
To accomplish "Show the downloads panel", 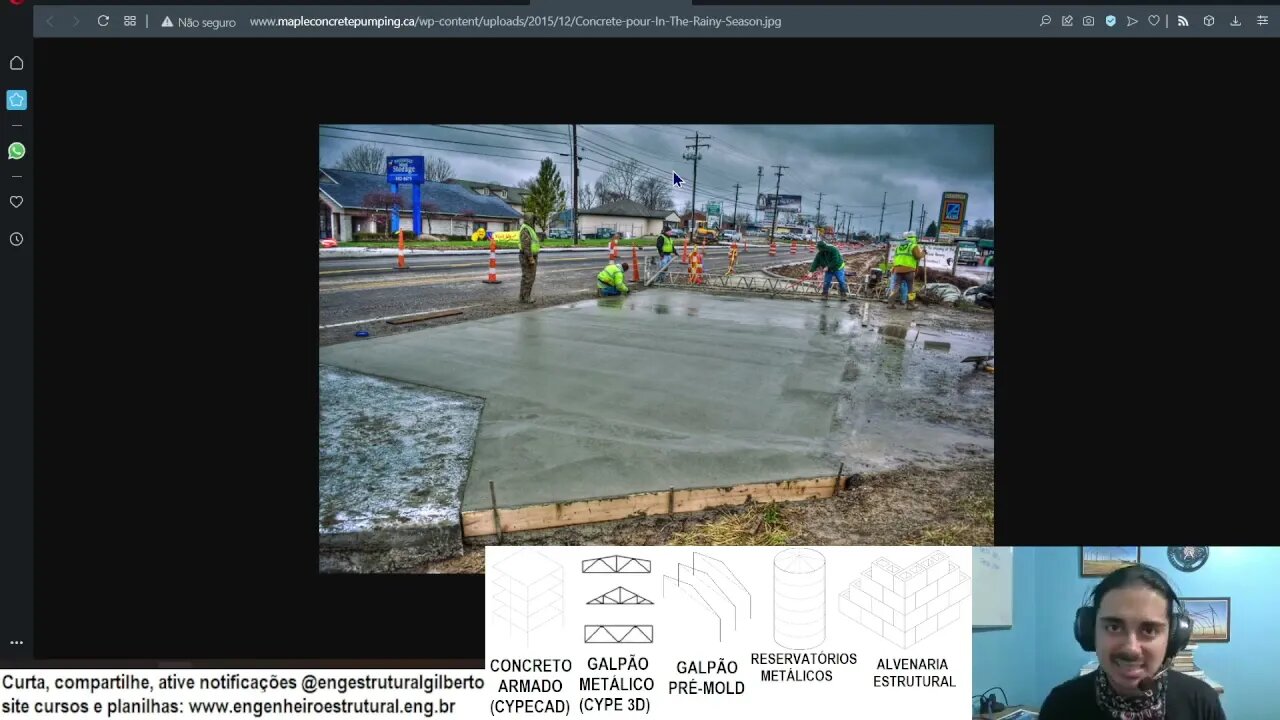I will tap(1235, 21).
